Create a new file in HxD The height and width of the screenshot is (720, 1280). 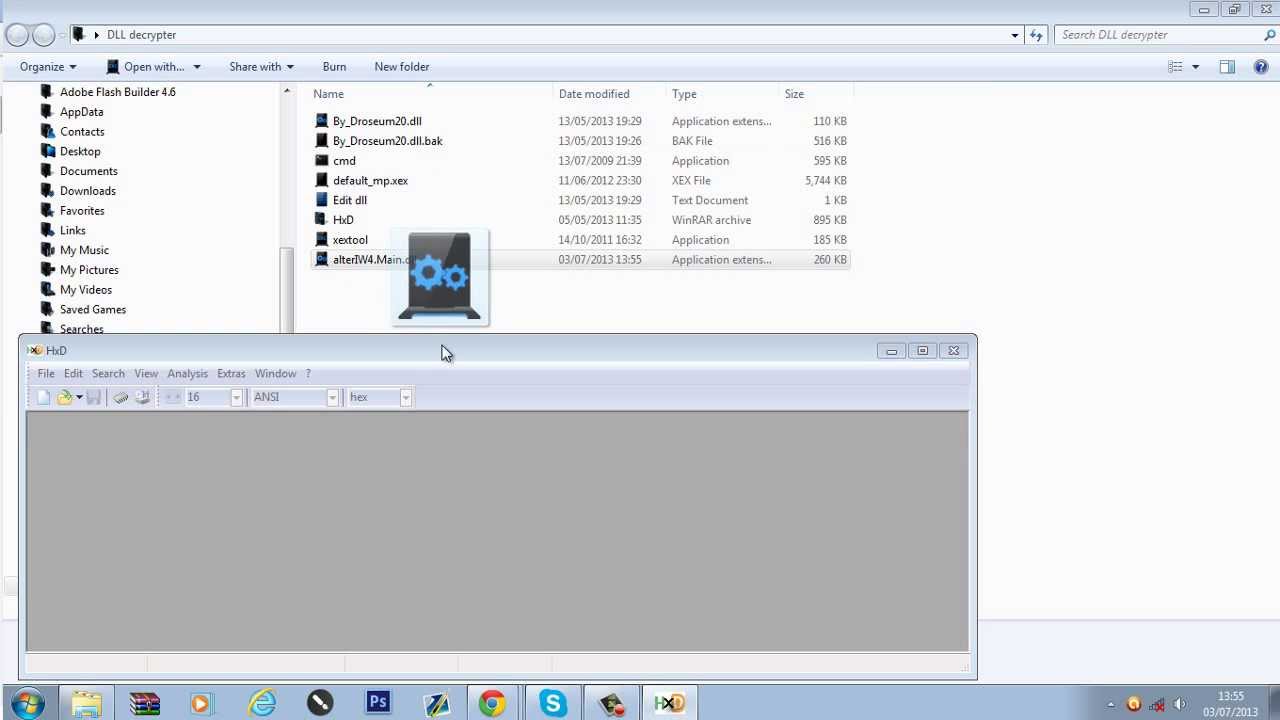tap(43, 397)
